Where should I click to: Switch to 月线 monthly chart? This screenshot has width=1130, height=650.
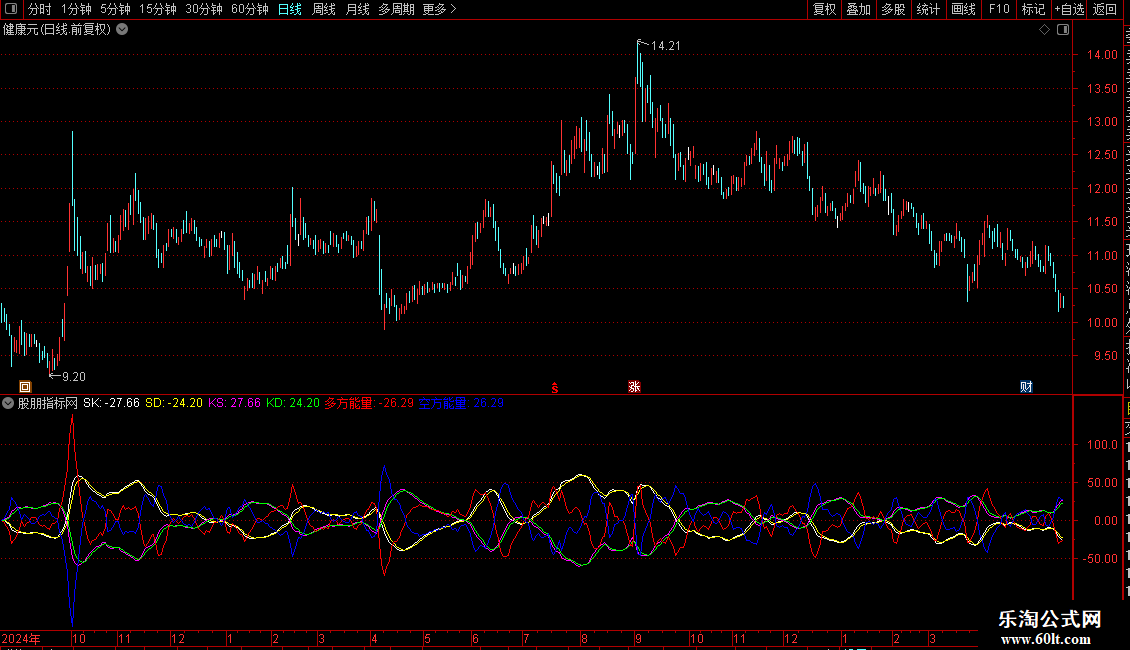click(357, 9)
